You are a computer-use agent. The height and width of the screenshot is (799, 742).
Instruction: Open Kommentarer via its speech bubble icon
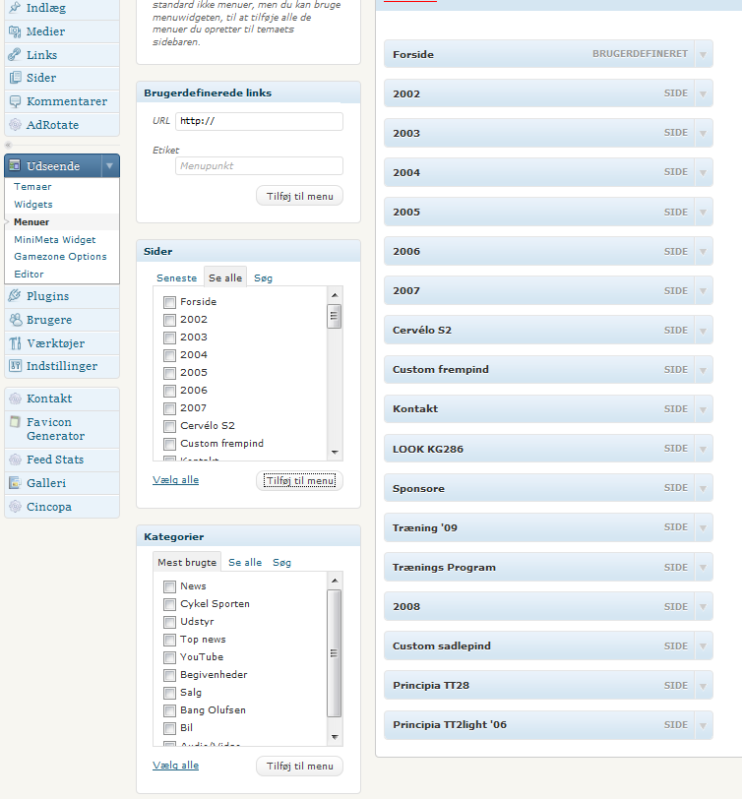tap(15, 101)
